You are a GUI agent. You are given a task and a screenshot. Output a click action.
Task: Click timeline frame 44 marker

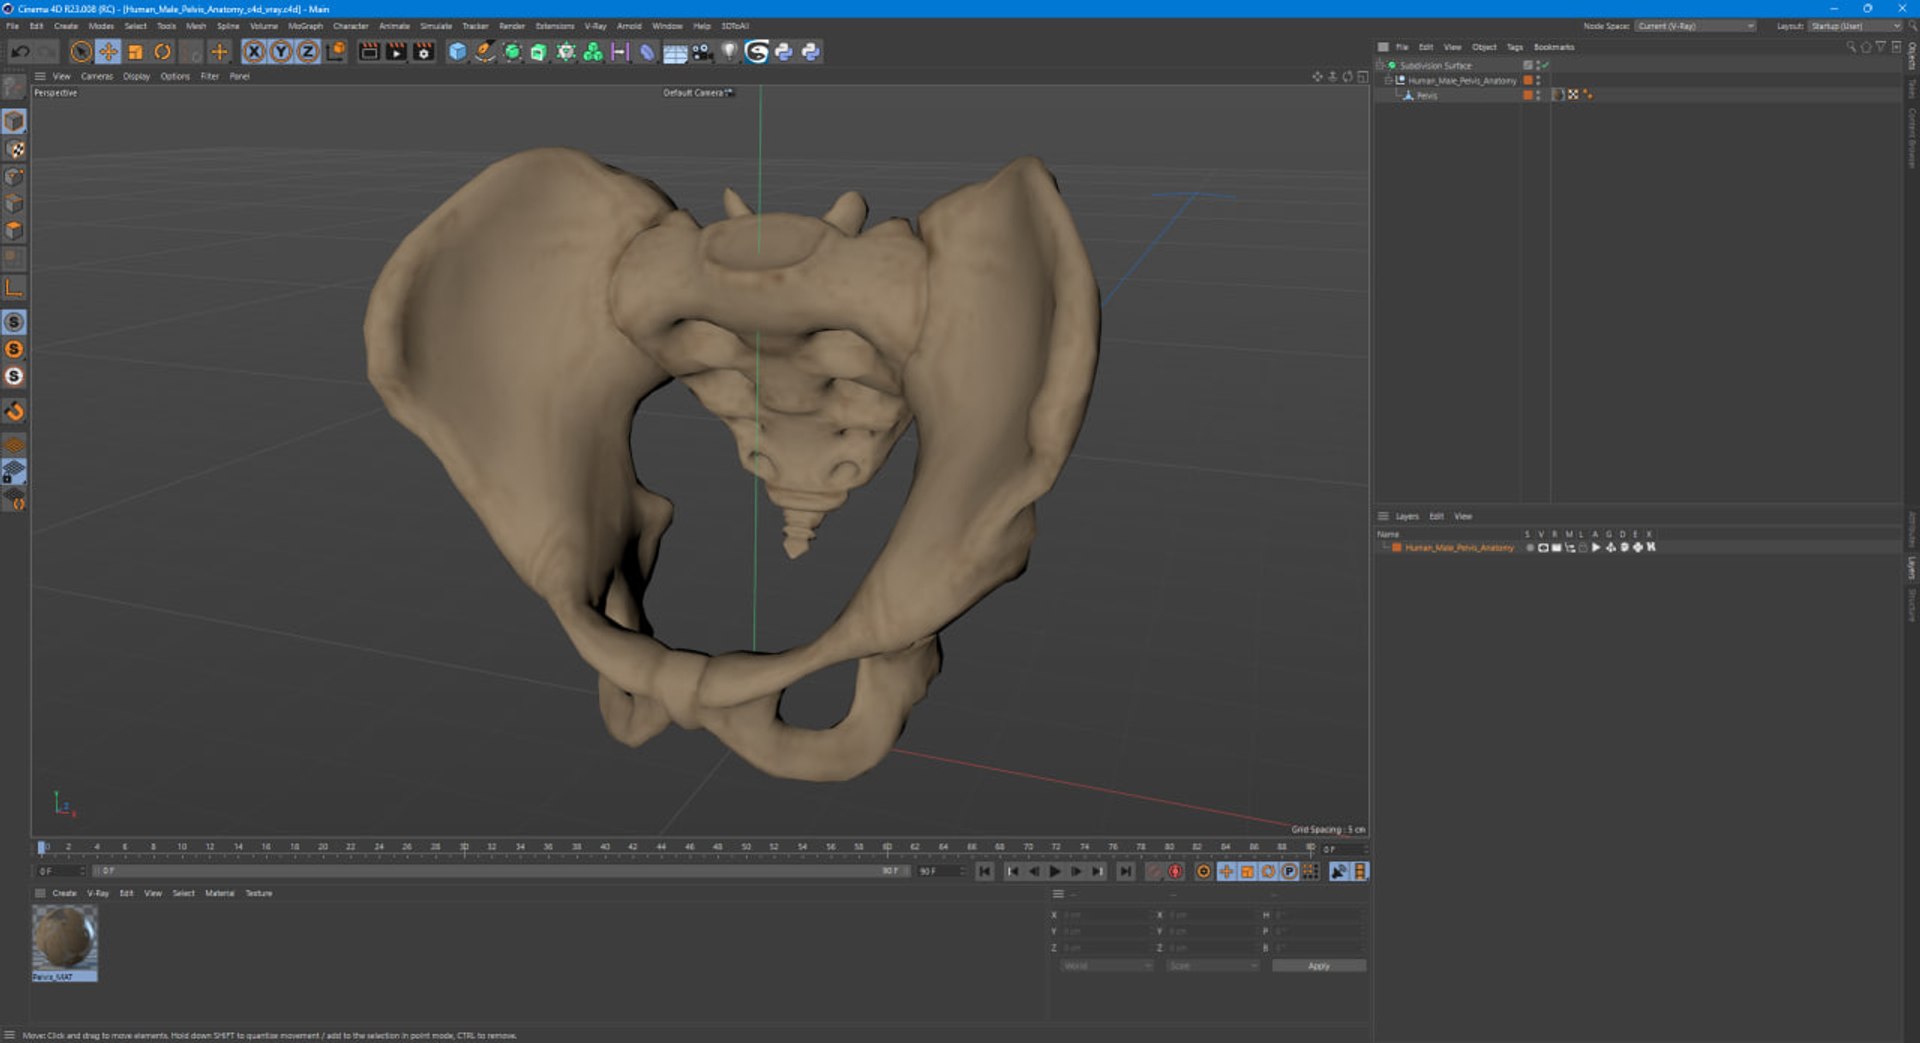660,848
